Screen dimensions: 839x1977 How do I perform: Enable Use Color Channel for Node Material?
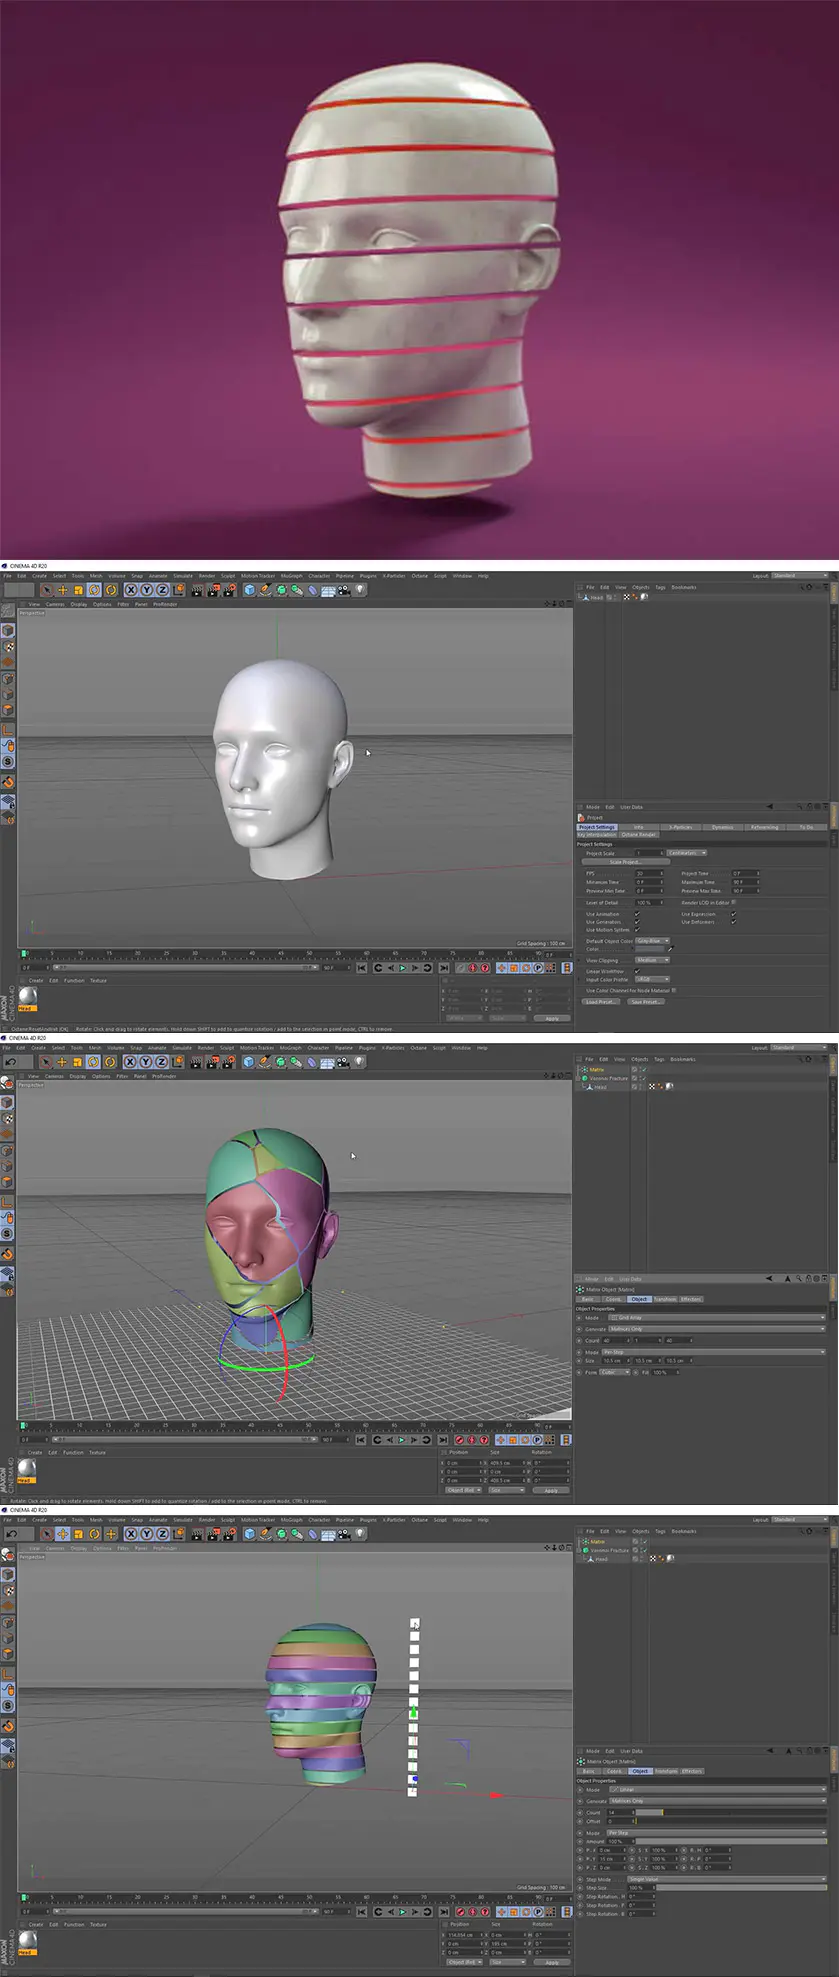(x=674, y=990)
